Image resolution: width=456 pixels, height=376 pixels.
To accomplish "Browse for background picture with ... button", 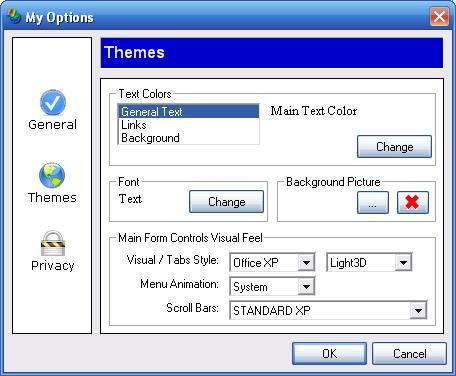I will [x=373, y=202].
